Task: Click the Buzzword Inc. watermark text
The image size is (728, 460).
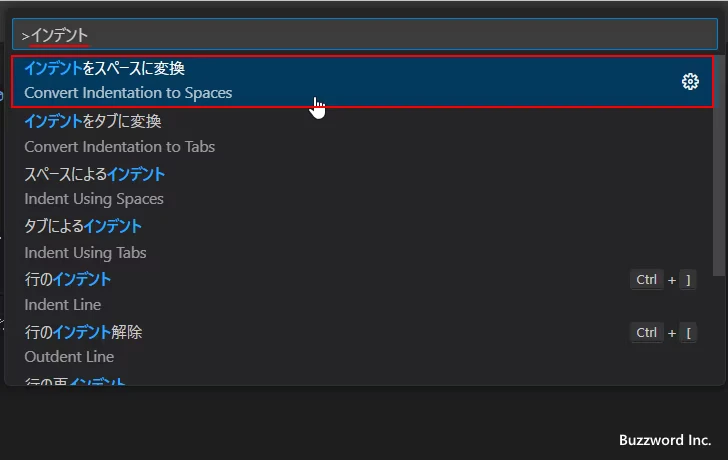Action: point(665,440)
